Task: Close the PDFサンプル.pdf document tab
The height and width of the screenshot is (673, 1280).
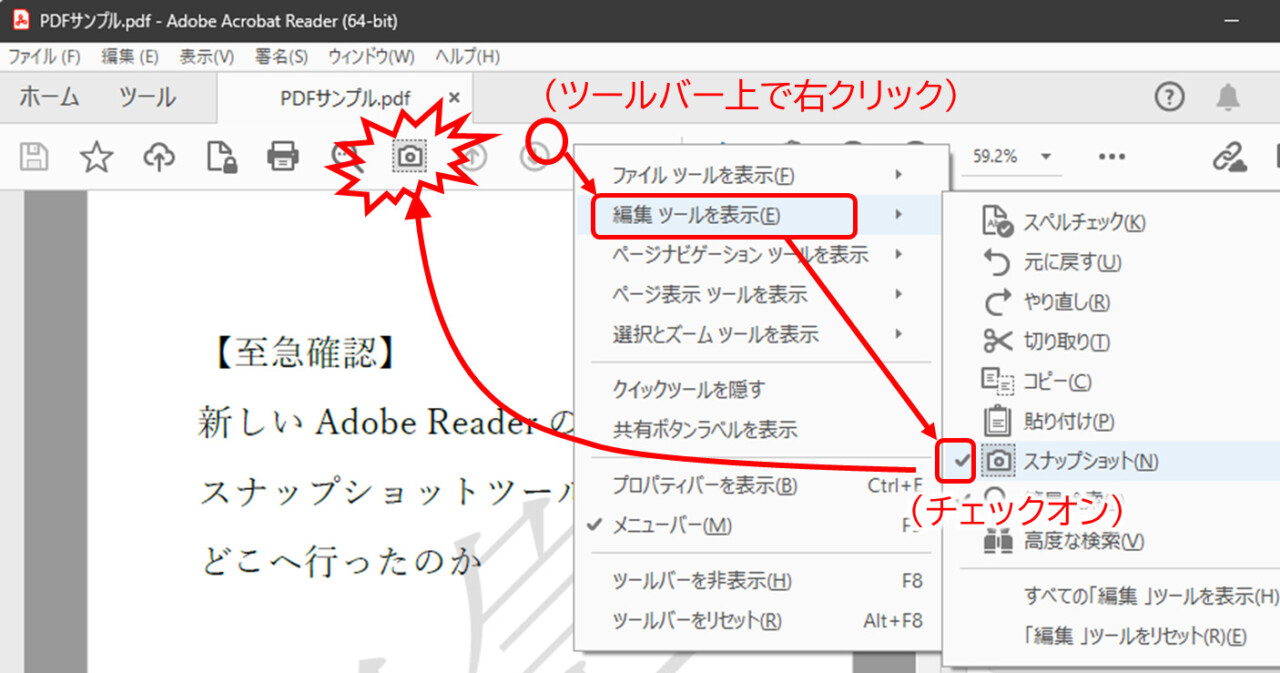Action: point(454,99)
